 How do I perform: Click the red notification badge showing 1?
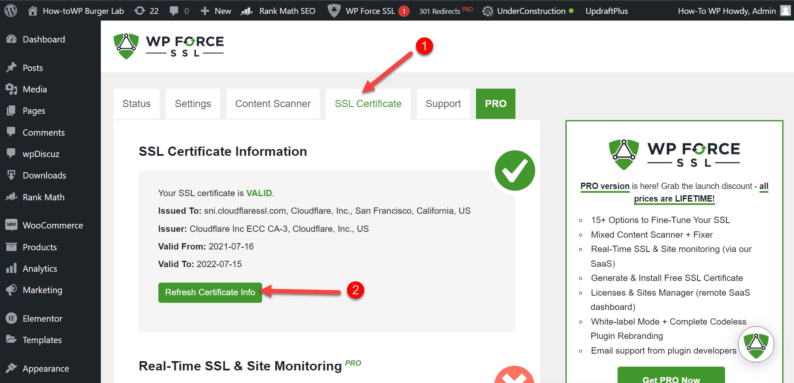click(x=404, y=11)
